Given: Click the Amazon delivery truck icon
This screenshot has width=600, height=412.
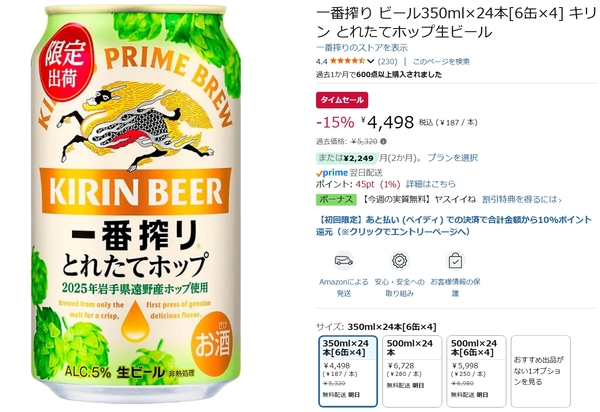Looking at the screenshot, I should tap(343, 261).
